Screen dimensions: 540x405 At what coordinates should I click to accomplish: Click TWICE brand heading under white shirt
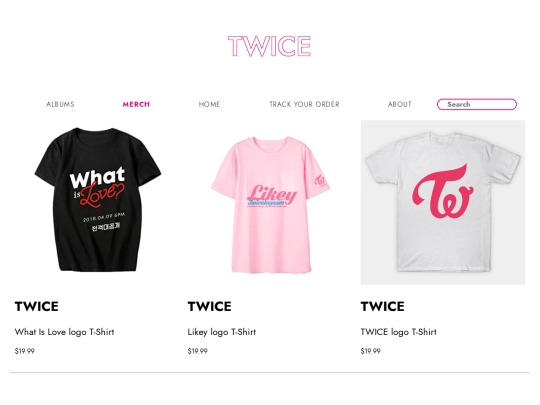[x=382, y=306]
